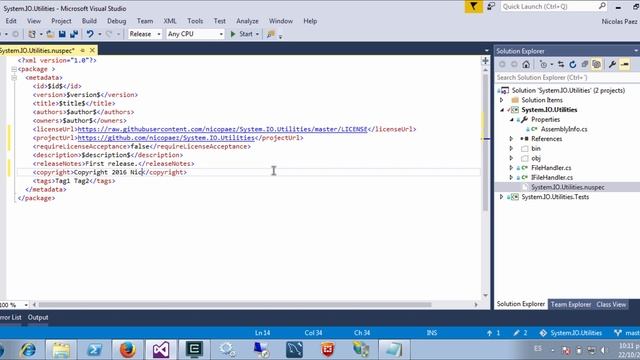Open the Analyze menu
Viewport: 640px width, 360px height.
point(247,21)
